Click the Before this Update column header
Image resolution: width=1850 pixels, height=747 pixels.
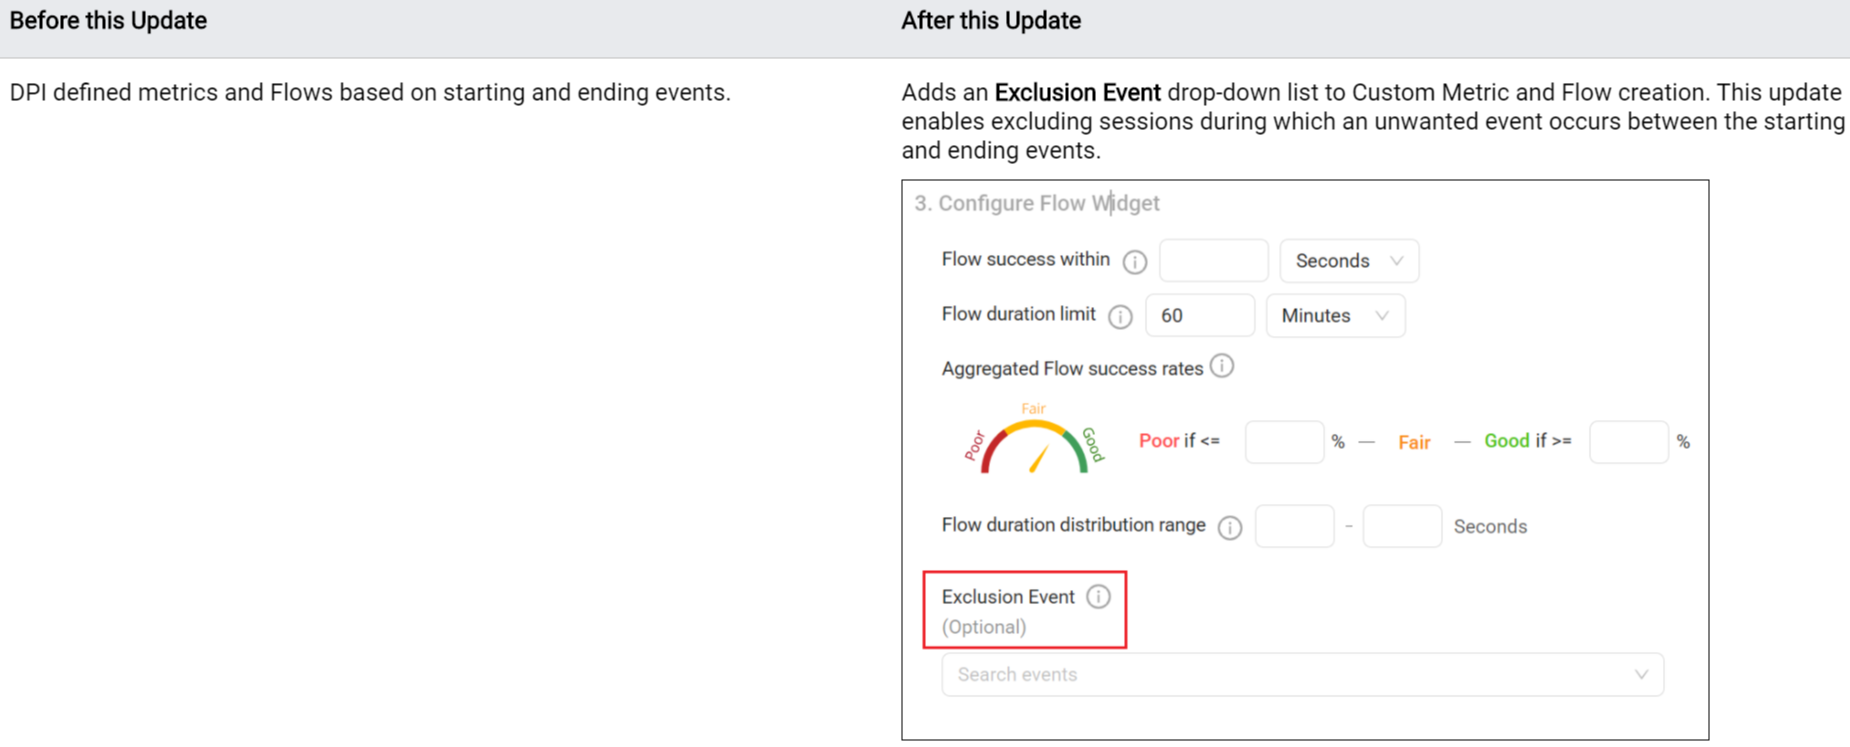[108, 21]
